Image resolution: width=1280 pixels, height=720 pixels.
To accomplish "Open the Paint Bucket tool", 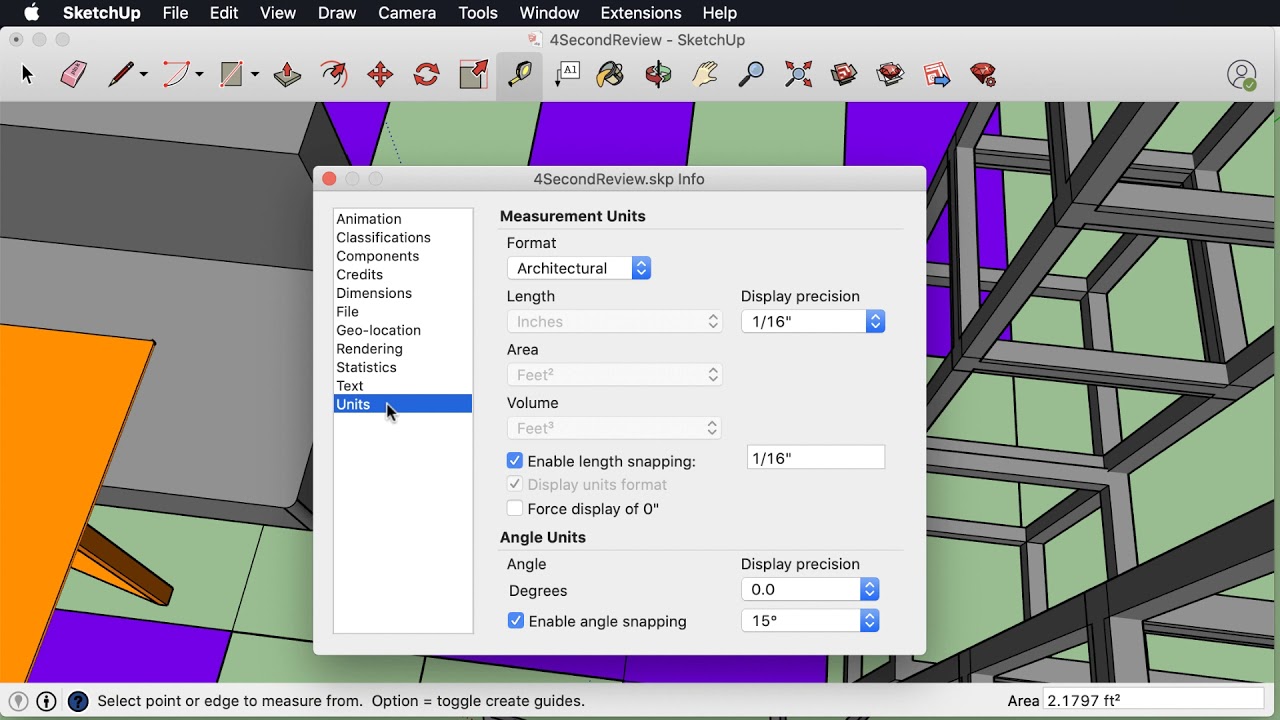I will click(x=610, y=75).
